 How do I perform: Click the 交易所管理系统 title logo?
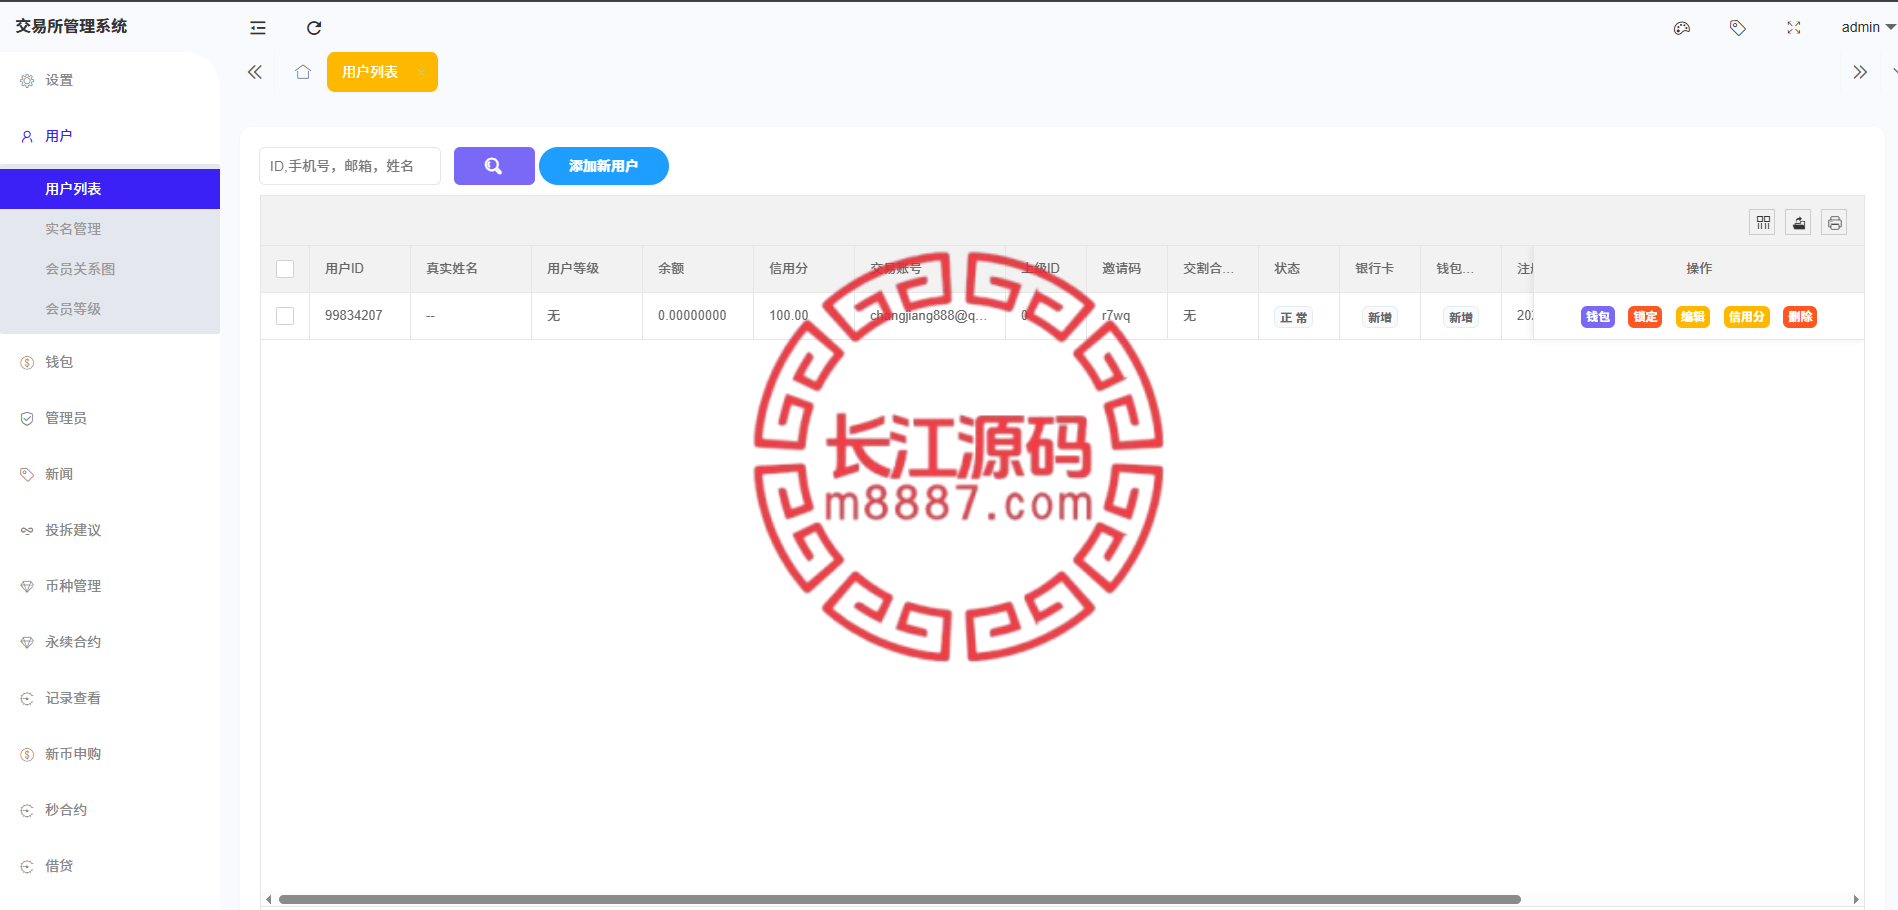71,26
